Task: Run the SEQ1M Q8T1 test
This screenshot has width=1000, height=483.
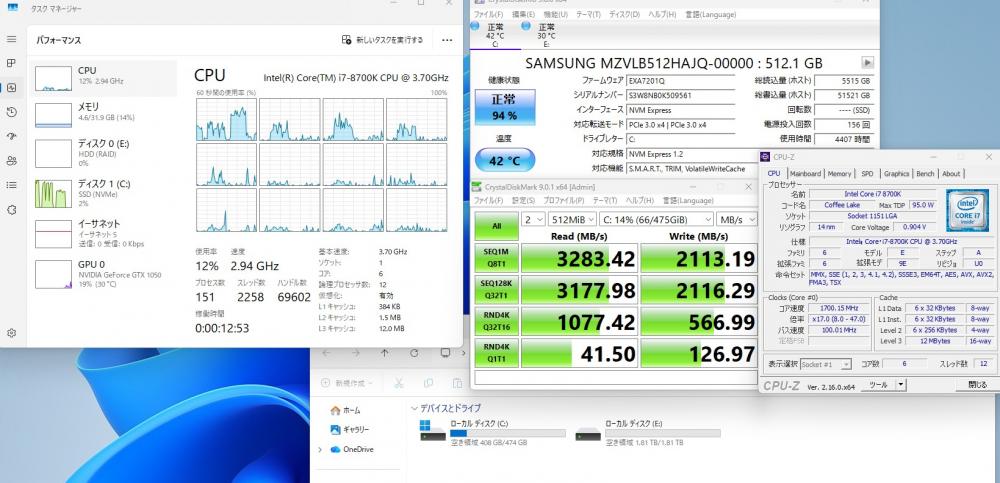Action: [x=496, y=257]
